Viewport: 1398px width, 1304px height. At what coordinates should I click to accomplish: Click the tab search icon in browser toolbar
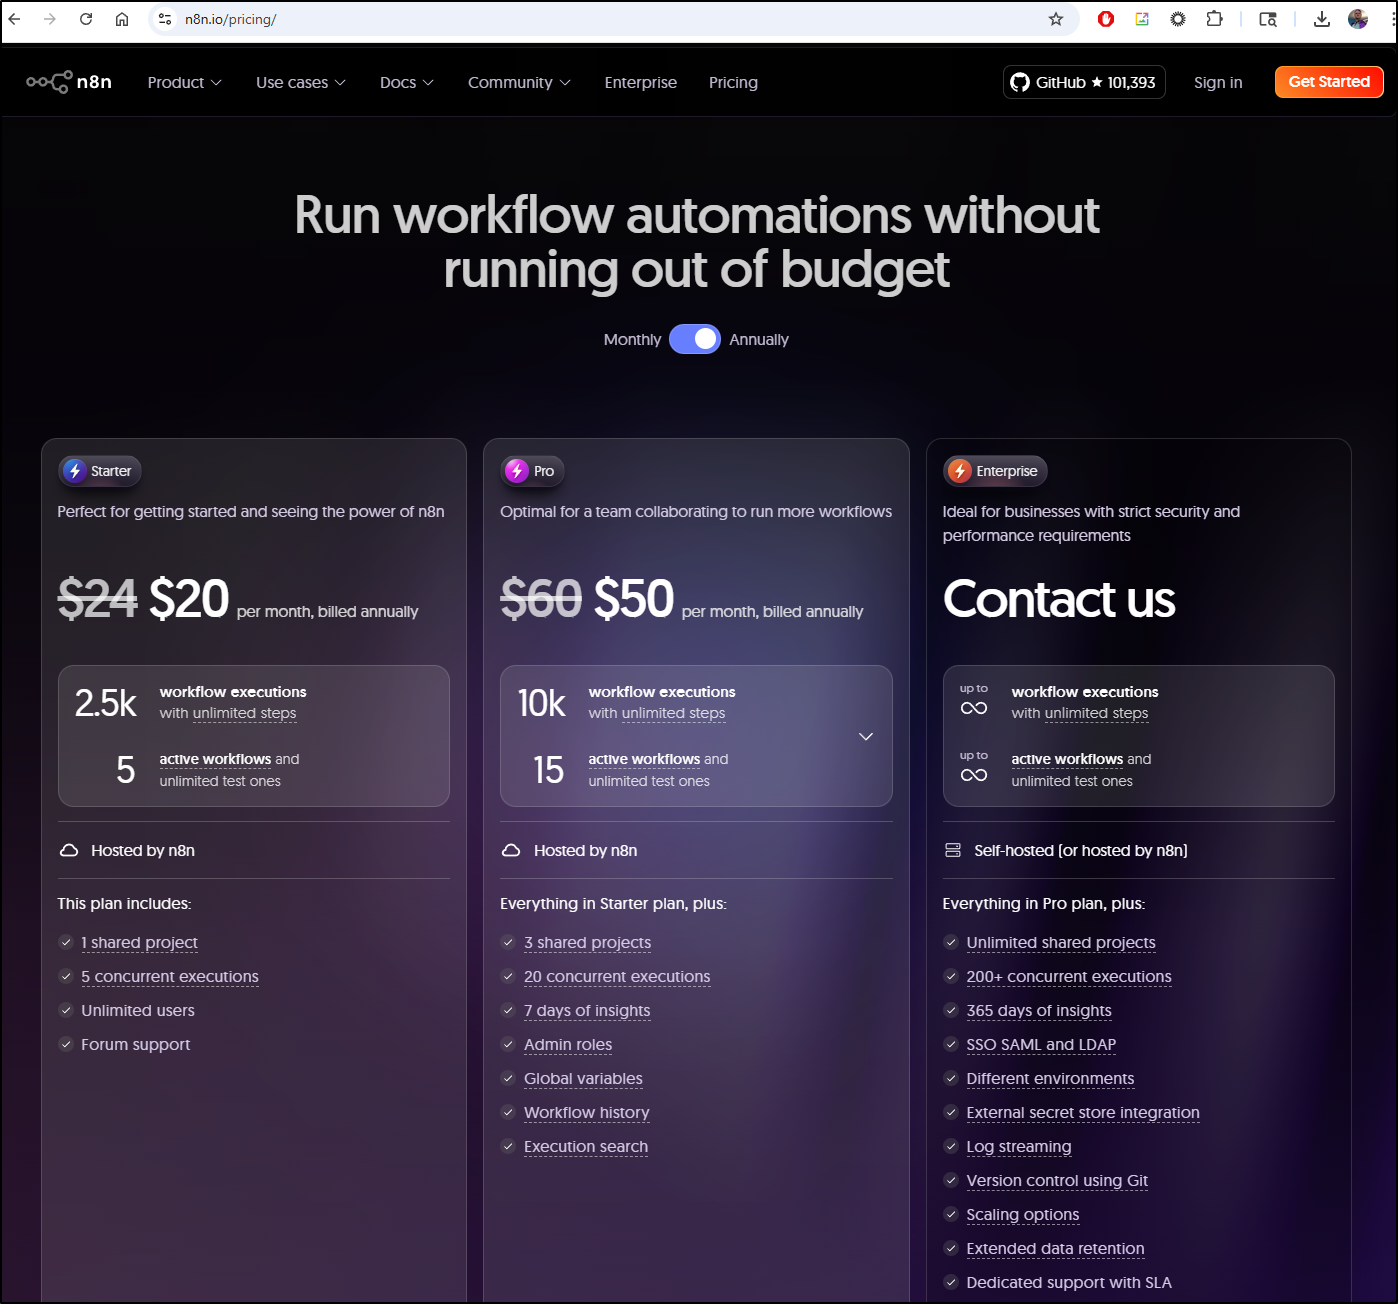point(1268,19)
